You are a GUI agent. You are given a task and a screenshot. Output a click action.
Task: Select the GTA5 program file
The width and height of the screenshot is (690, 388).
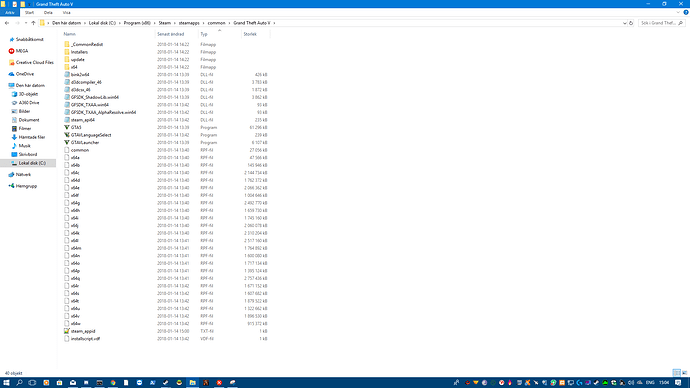76,128
